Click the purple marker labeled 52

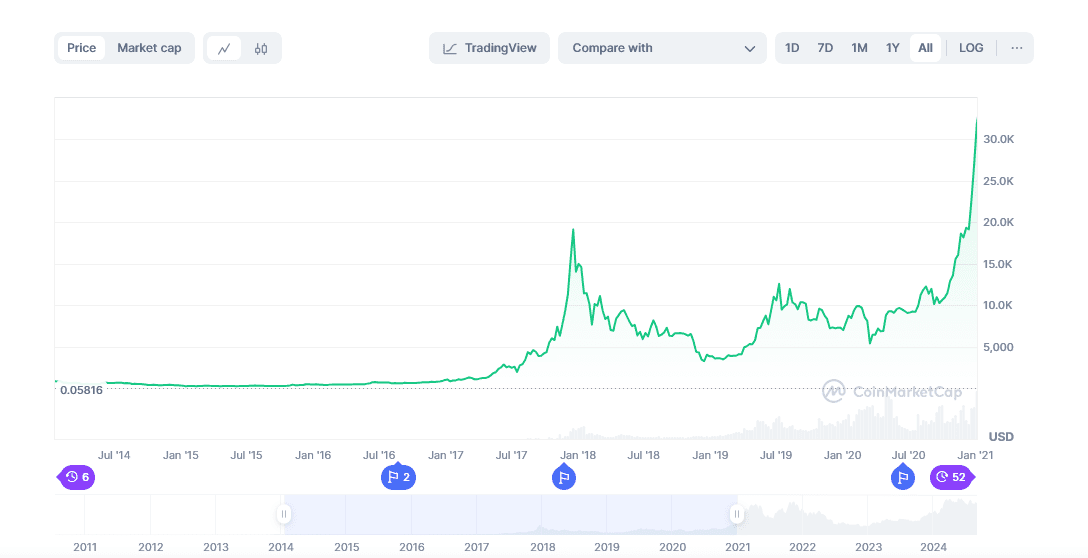(951, 477)
